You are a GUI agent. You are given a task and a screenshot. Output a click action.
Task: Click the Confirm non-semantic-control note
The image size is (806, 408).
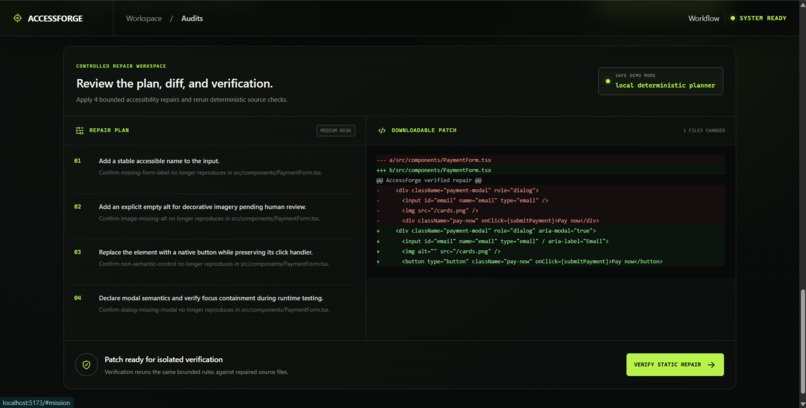click(x=213, y=264)
